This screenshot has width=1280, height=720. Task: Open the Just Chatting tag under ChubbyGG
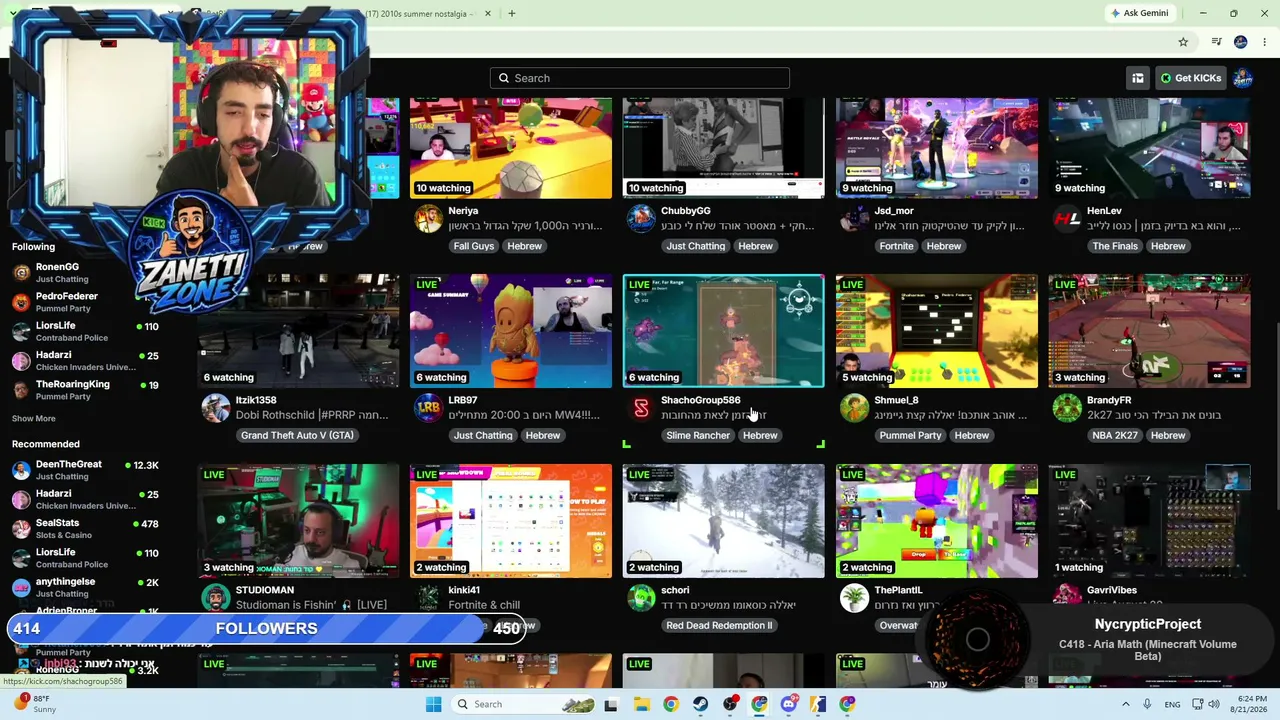[x=695, y=246]
